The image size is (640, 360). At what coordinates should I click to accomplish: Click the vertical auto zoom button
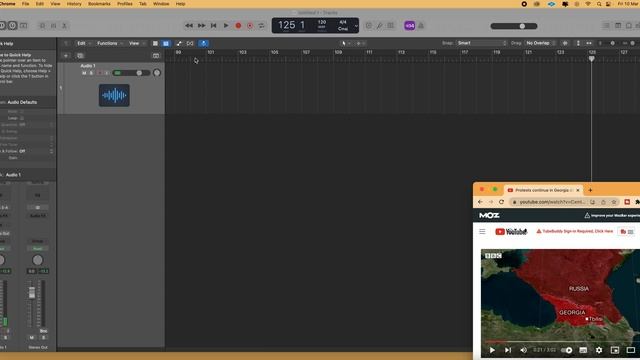[x=578, y=43]
